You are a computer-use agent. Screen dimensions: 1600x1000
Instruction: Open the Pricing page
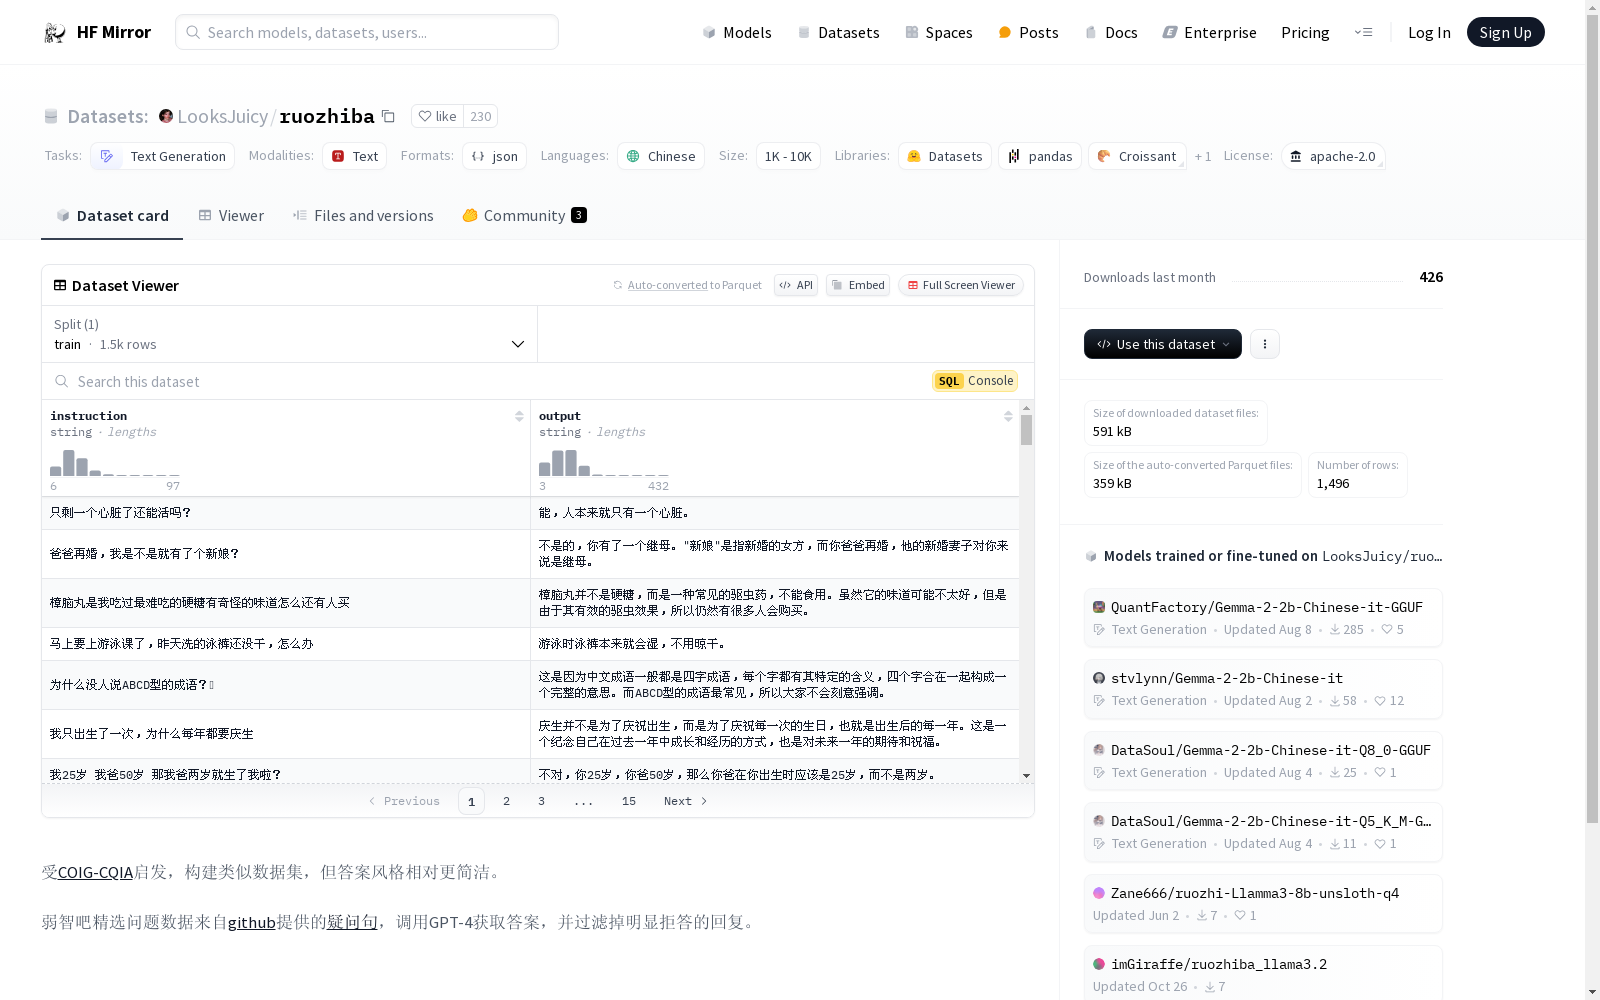1305,32
